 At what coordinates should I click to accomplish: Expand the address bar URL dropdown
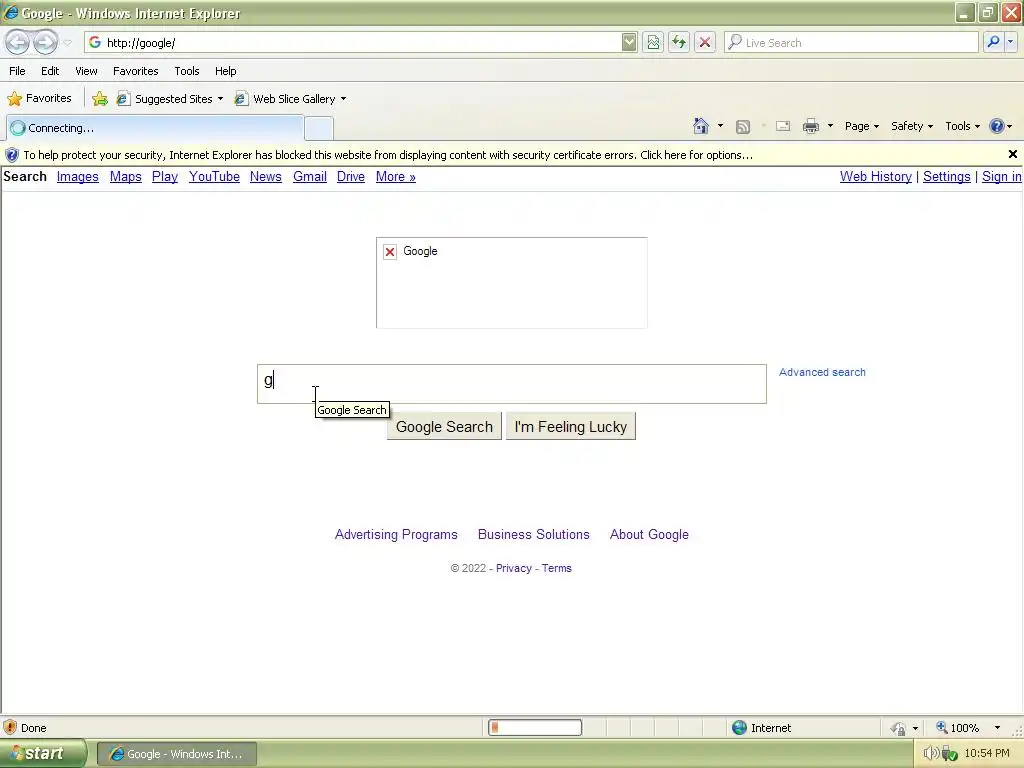[629, 42]
